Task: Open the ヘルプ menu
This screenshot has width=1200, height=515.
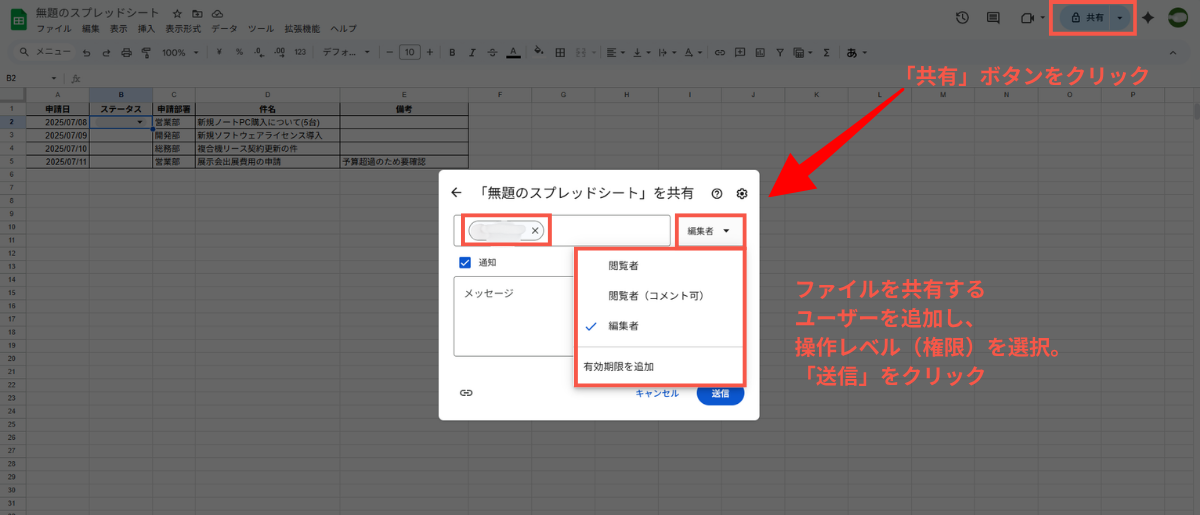Action: coord(343,29)
